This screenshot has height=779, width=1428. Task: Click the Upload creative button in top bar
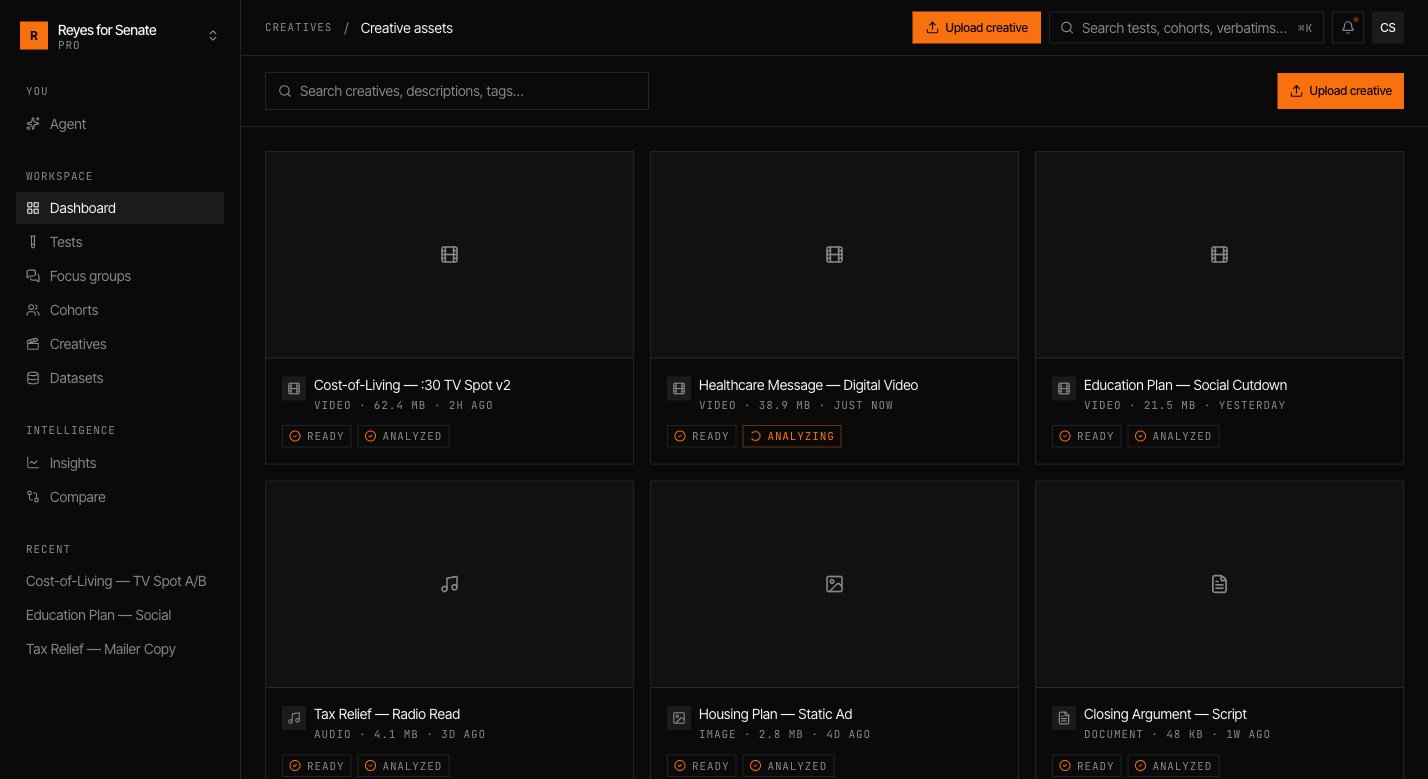[976, 28]
